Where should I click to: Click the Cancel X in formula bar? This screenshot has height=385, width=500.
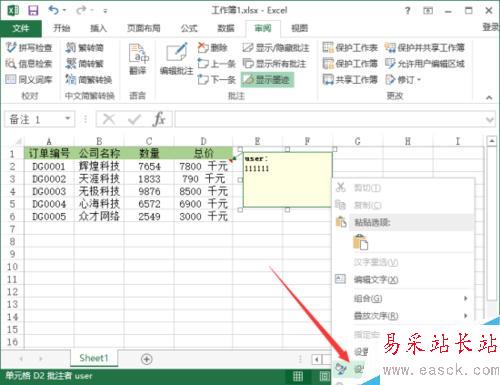109,119
